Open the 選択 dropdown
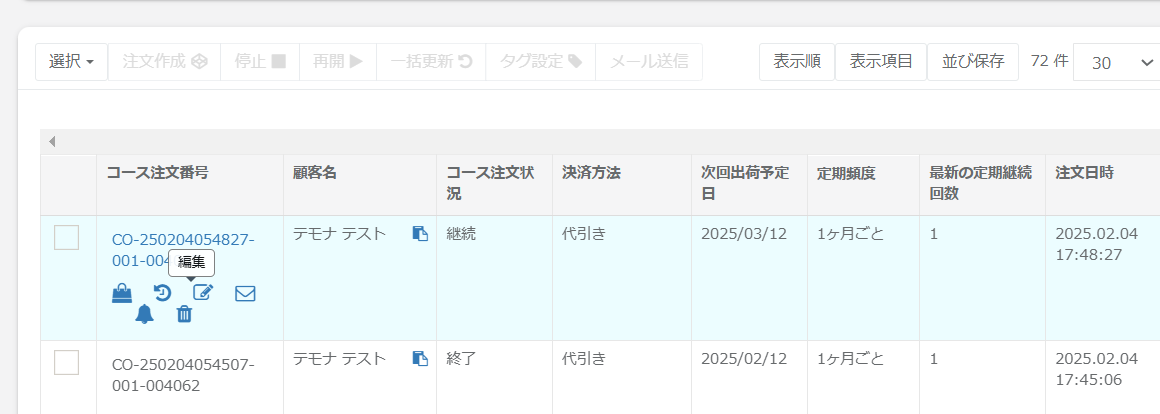 (72, 62)
